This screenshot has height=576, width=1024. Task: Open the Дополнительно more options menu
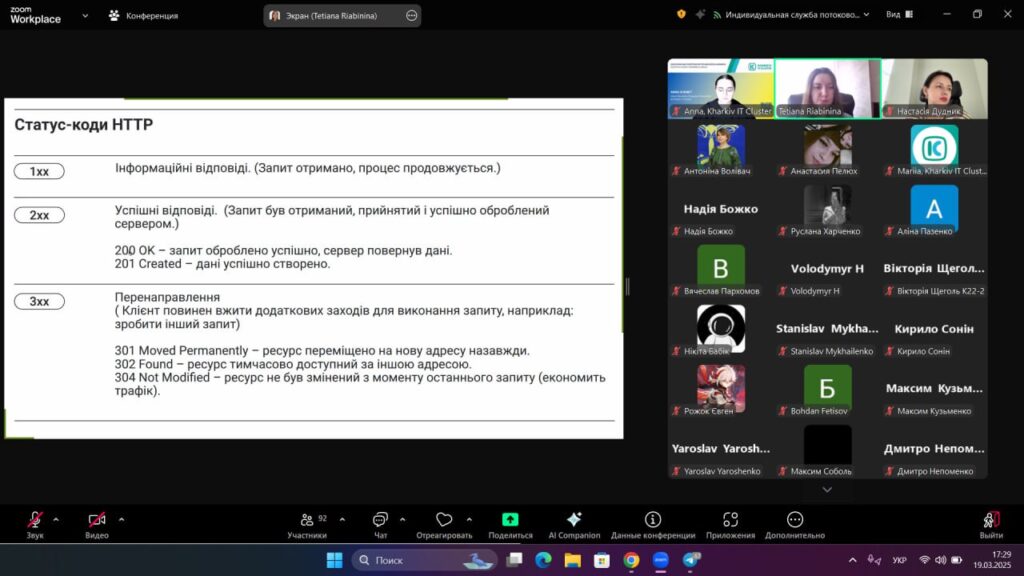[x=795, y=525]
